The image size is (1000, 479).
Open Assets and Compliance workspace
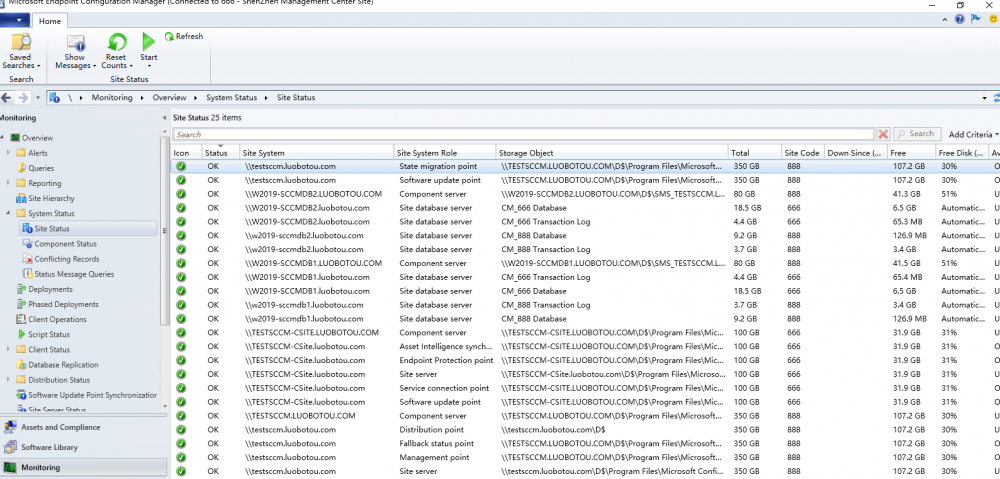[84, 427]
